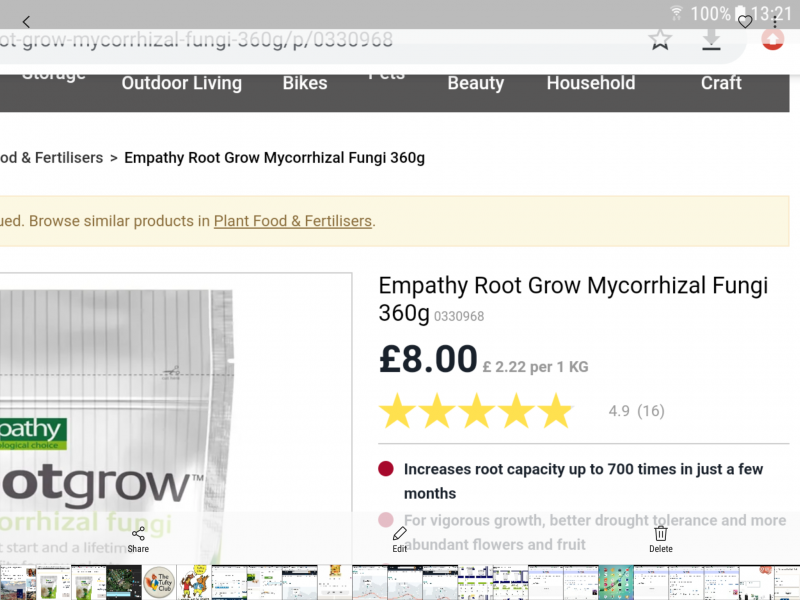Open the three-dot more options menu
Screen dimensions: 800x600
pyautogui.click(x=775, y=22)
